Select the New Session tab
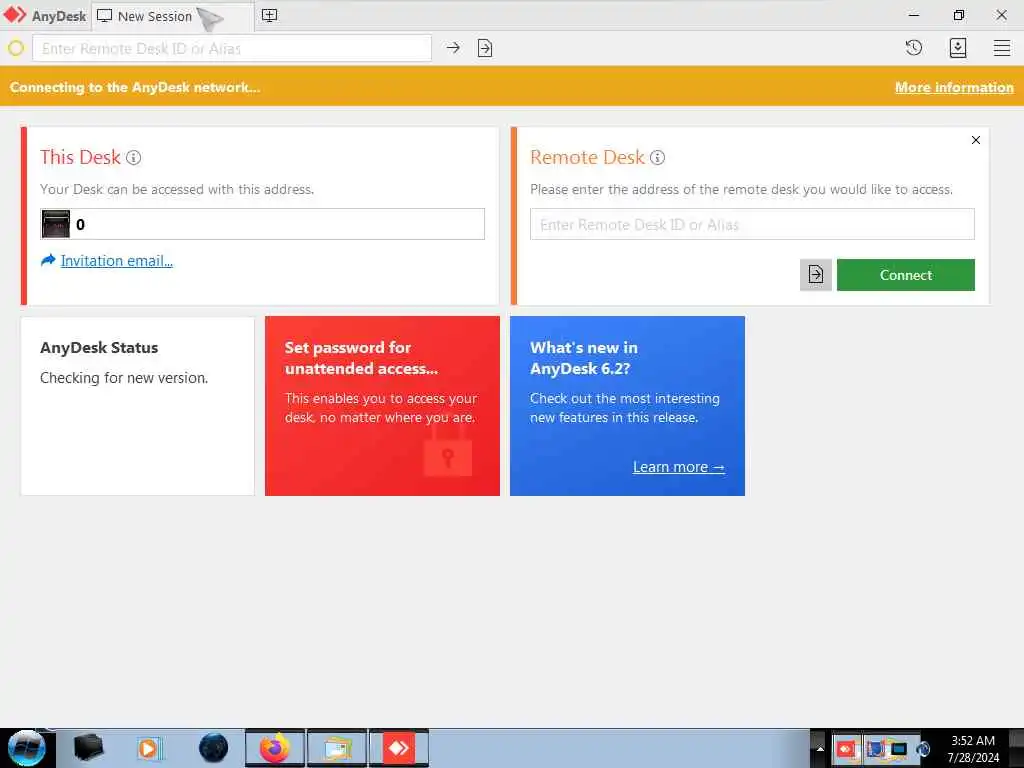 (x=172, y=16)
